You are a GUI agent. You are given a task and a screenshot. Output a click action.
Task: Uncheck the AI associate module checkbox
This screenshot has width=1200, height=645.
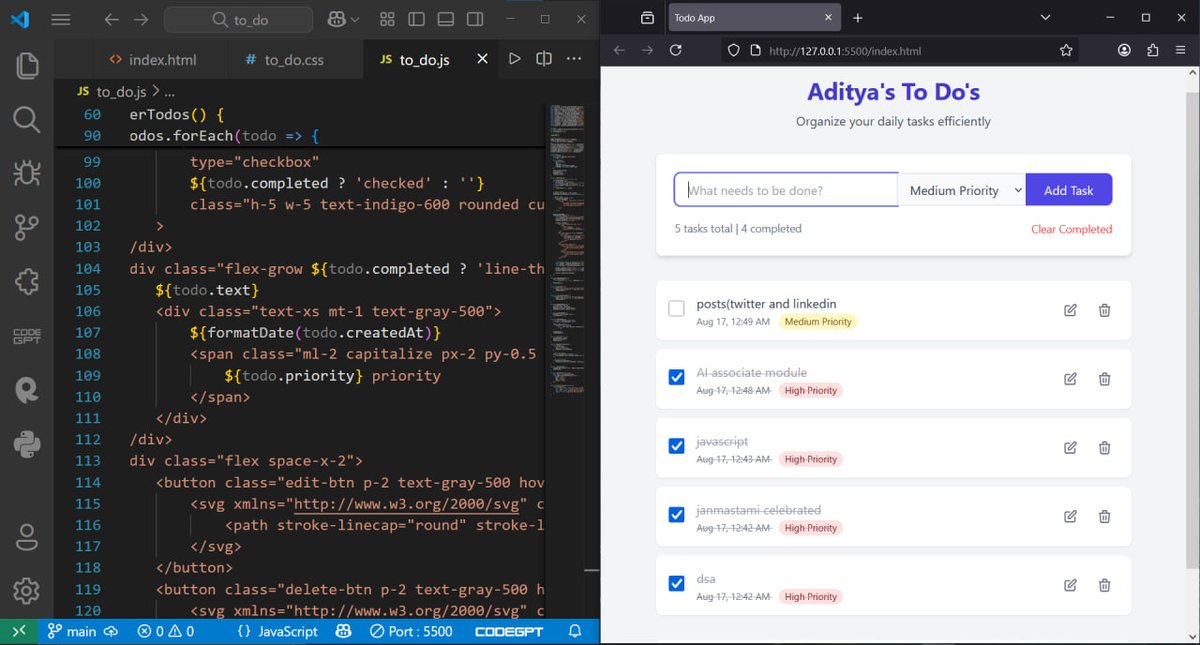[x=676, y=377]
